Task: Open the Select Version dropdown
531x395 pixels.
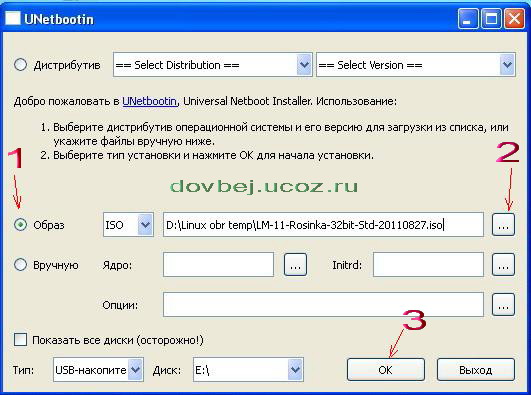Action: (416, 64)
